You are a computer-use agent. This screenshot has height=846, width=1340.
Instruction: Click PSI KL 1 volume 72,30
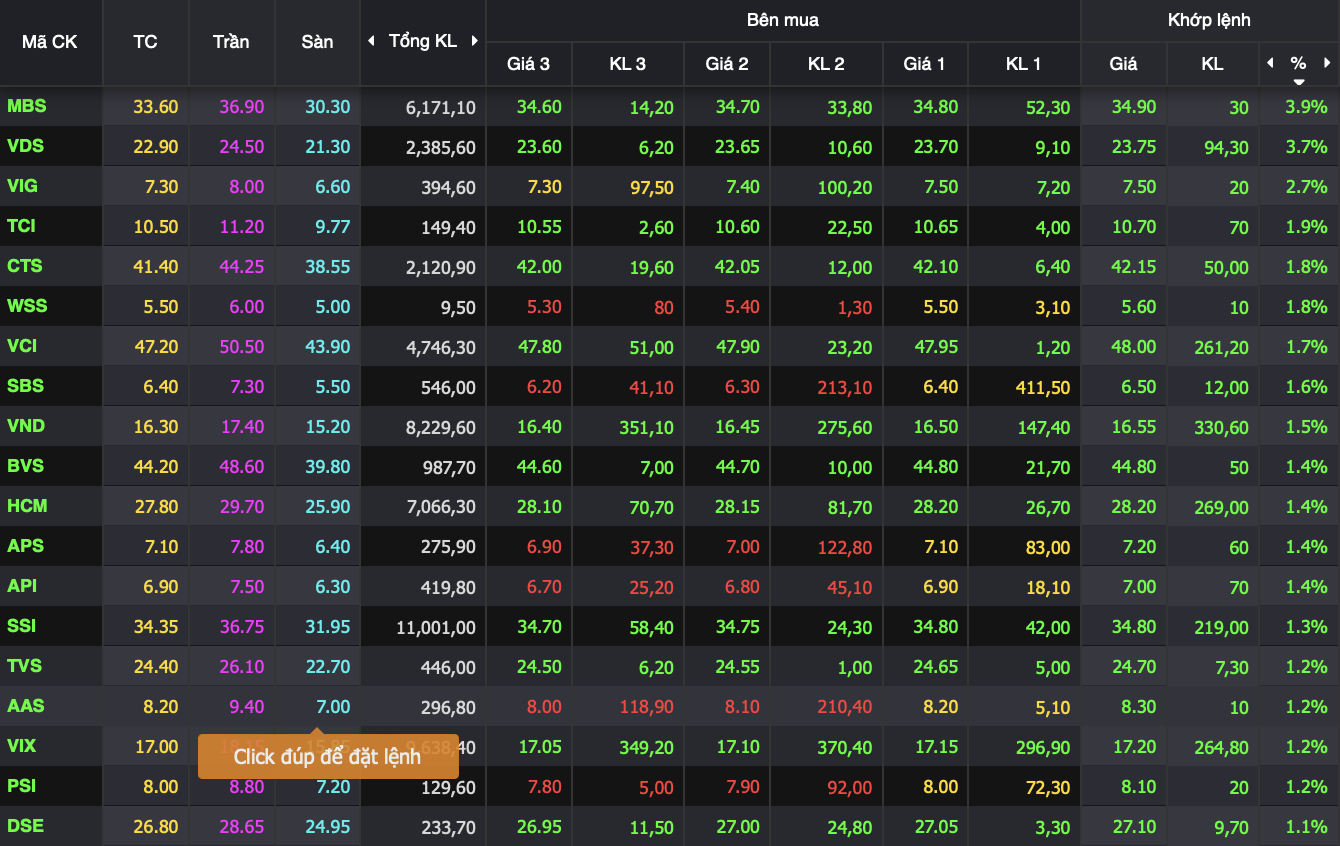[1047, 788]
